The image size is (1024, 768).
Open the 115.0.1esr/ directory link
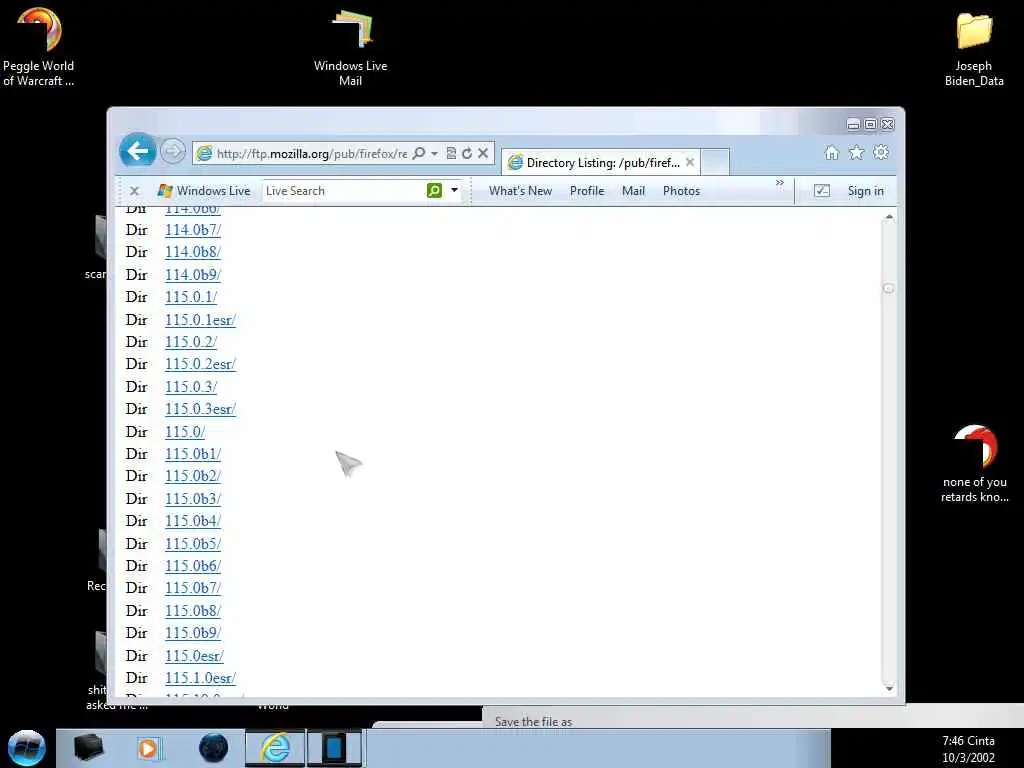(x=200, y=320)
